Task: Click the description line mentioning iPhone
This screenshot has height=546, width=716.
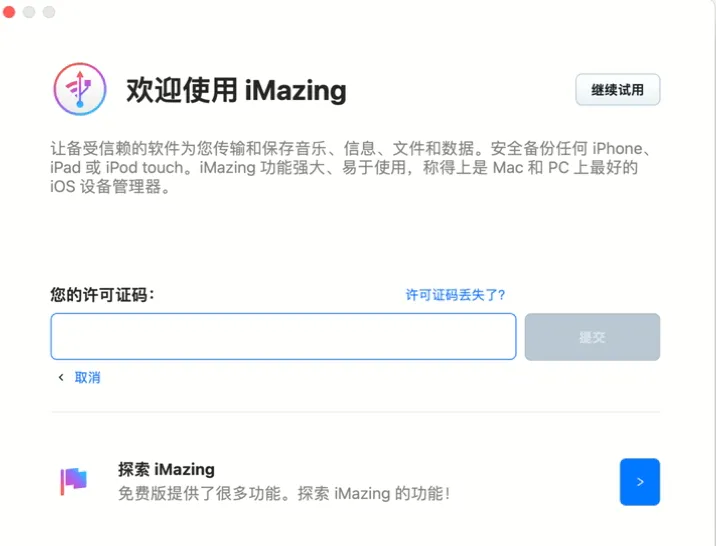Action: click(353, 148)
